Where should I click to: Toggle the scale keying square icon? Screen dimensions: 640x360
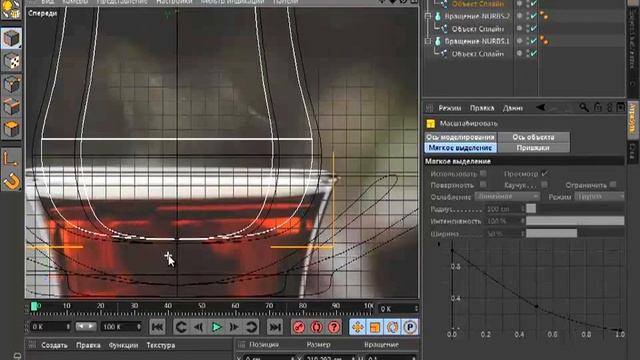tap(375, 327)
